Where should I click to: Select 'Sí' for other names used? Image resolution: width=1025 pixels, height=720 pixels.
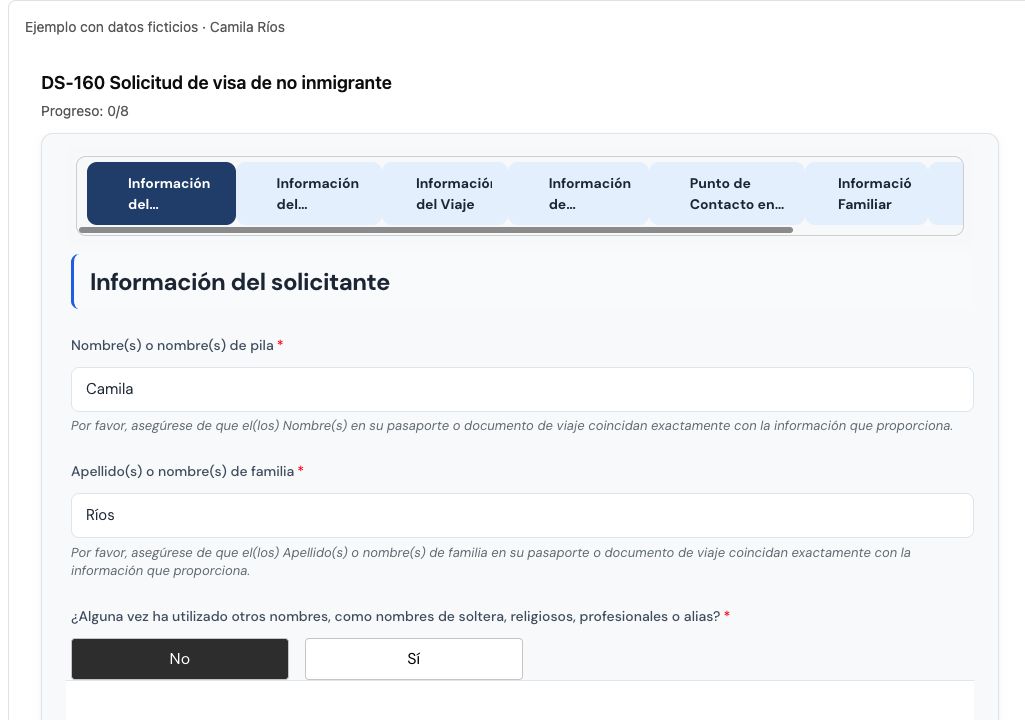(x=414, y=659)
